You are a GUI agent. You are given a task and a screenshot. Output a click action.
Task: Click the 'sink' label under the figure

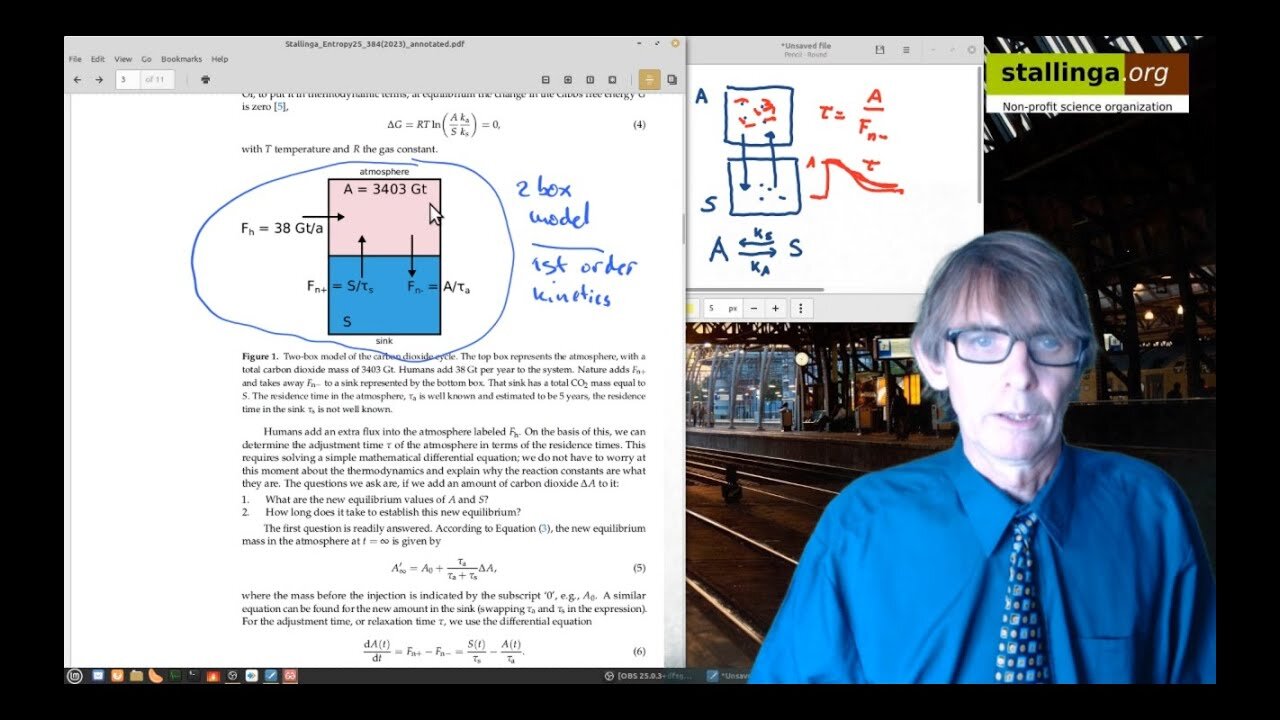pos(384,341)
